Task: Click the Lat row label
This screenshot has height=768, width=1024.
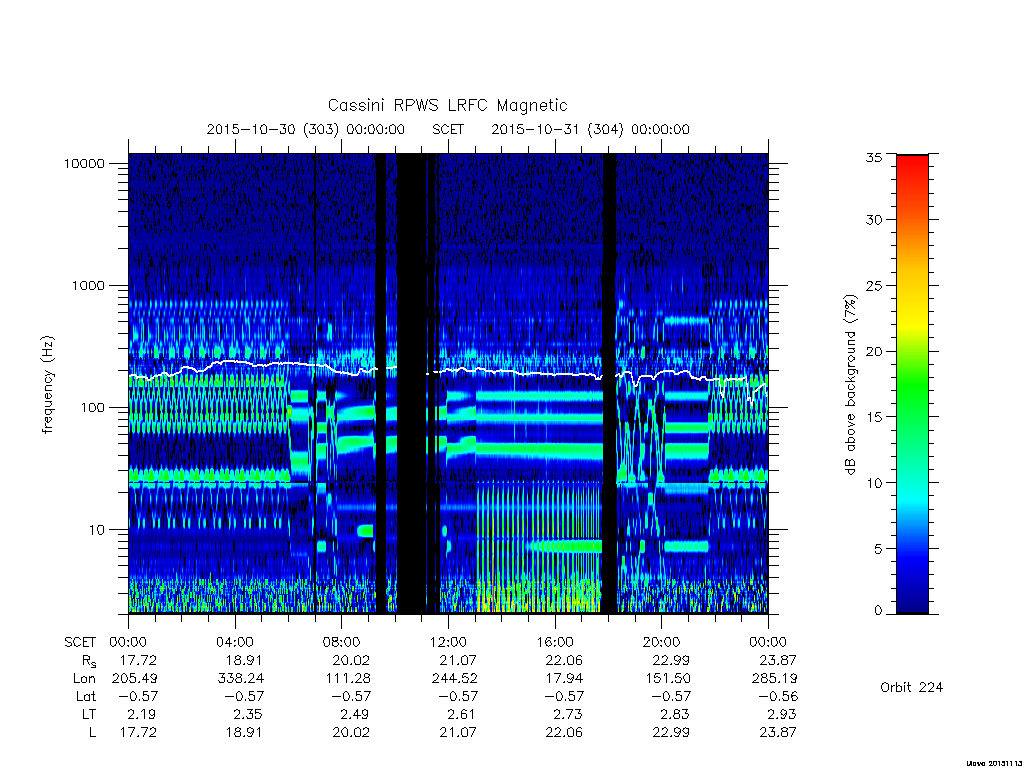Action: [x=86, y=696]
